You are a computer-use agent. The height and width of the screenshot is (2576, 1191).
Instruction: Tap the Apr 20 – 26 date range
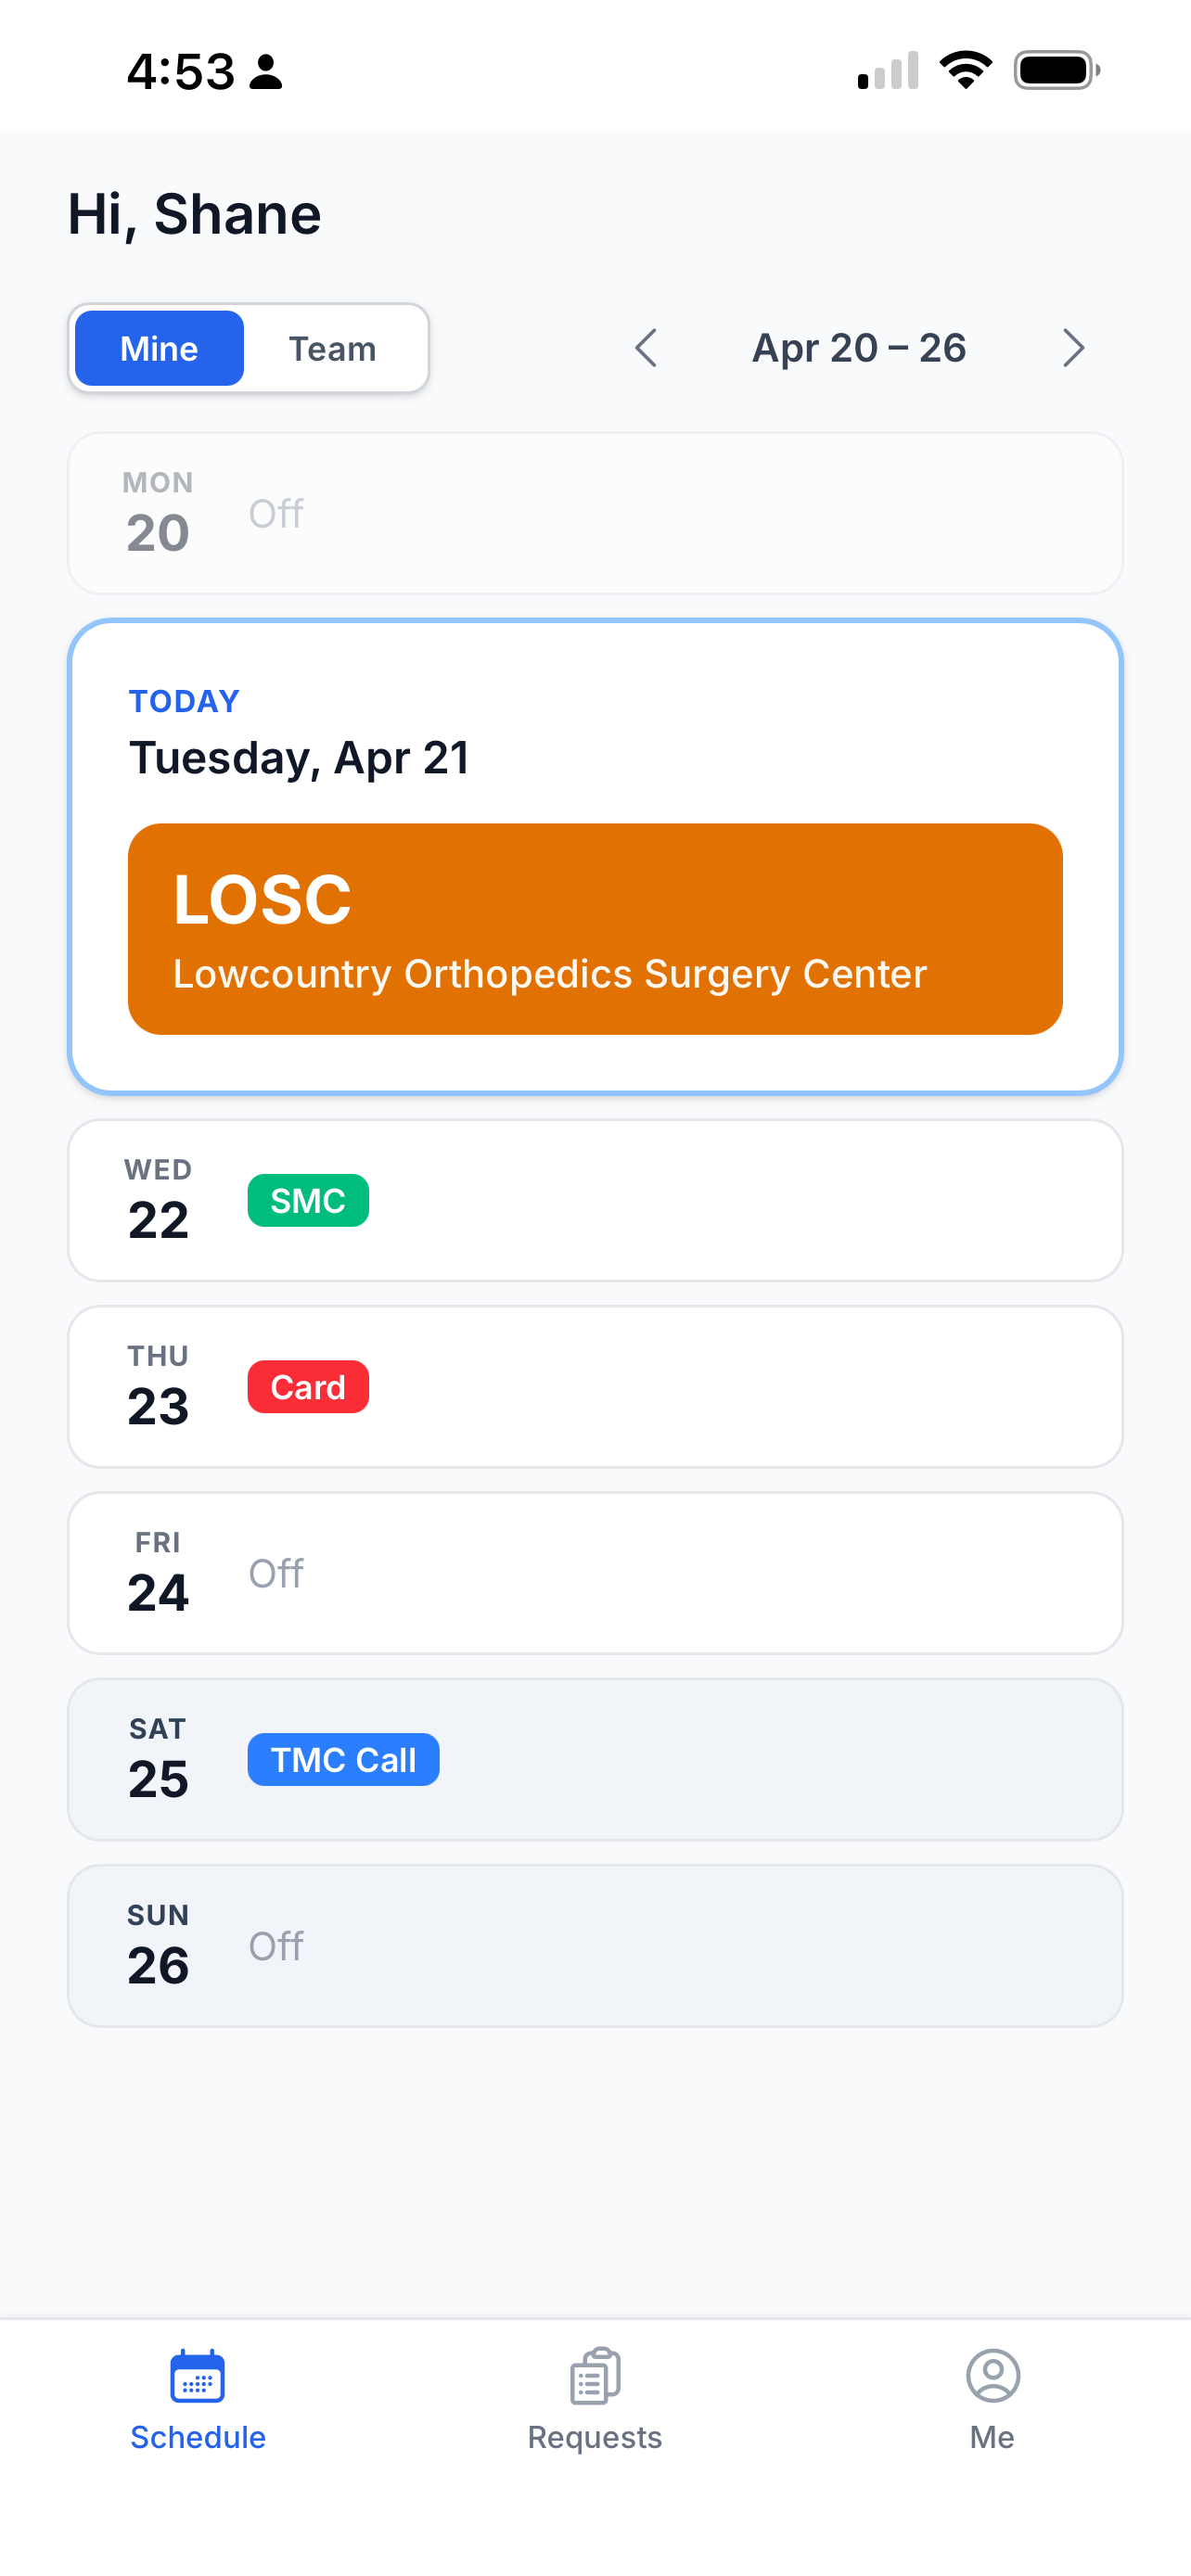858,348
